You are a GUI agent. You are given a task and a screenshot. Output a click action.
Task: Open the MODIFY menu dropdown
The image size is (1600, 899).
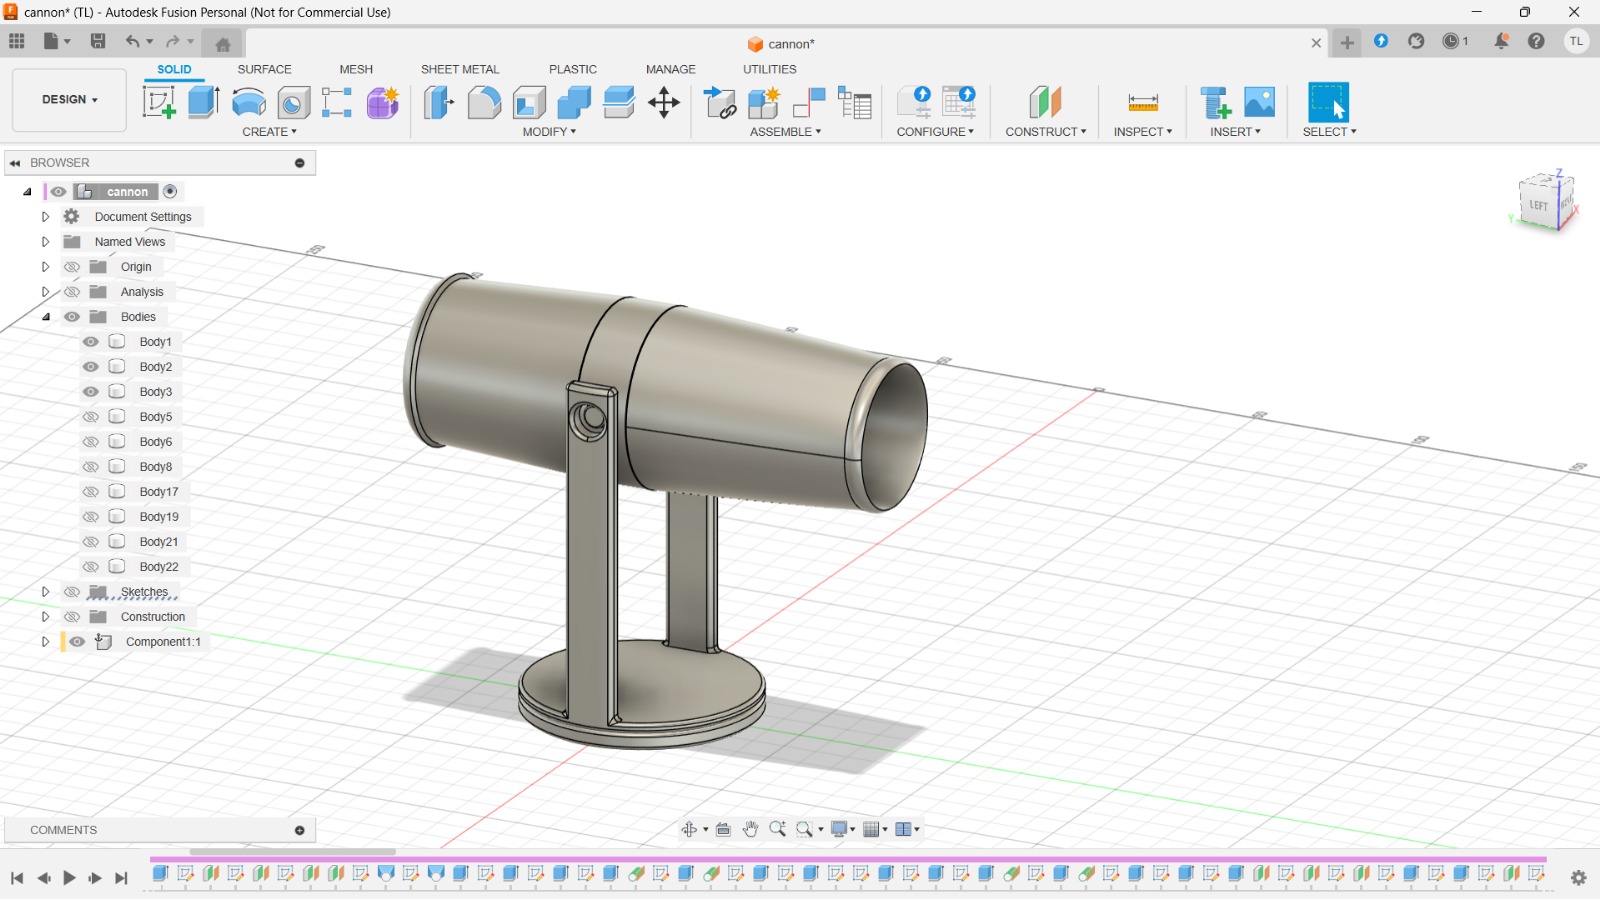[x=549, y=132]
